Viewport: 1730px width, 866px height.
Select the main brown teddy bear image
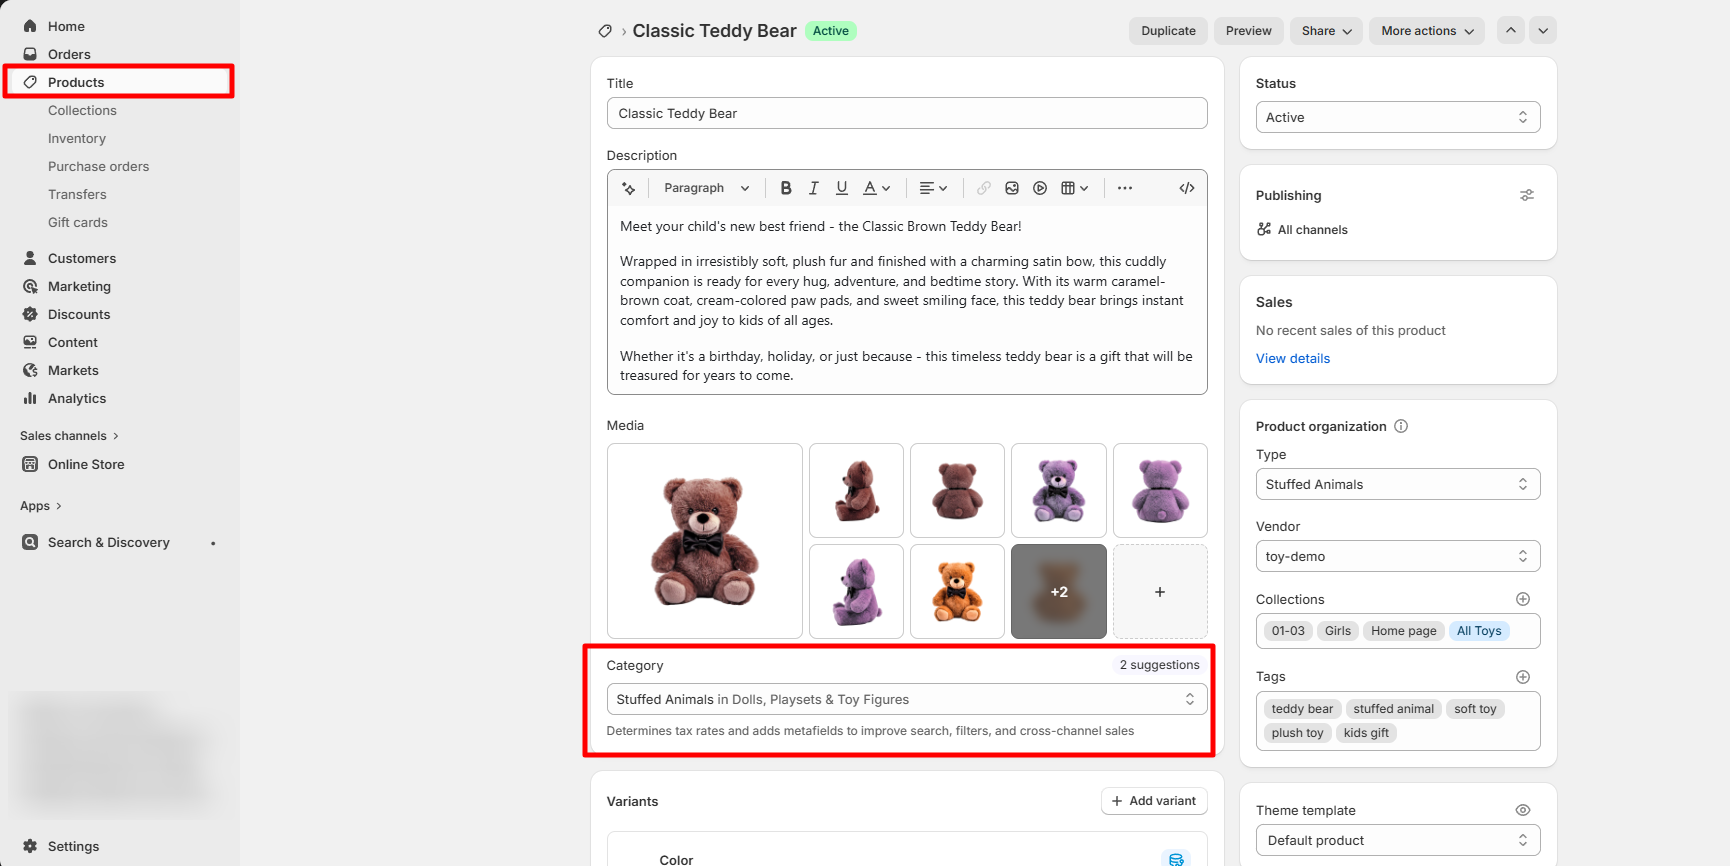tap(705, 541)
